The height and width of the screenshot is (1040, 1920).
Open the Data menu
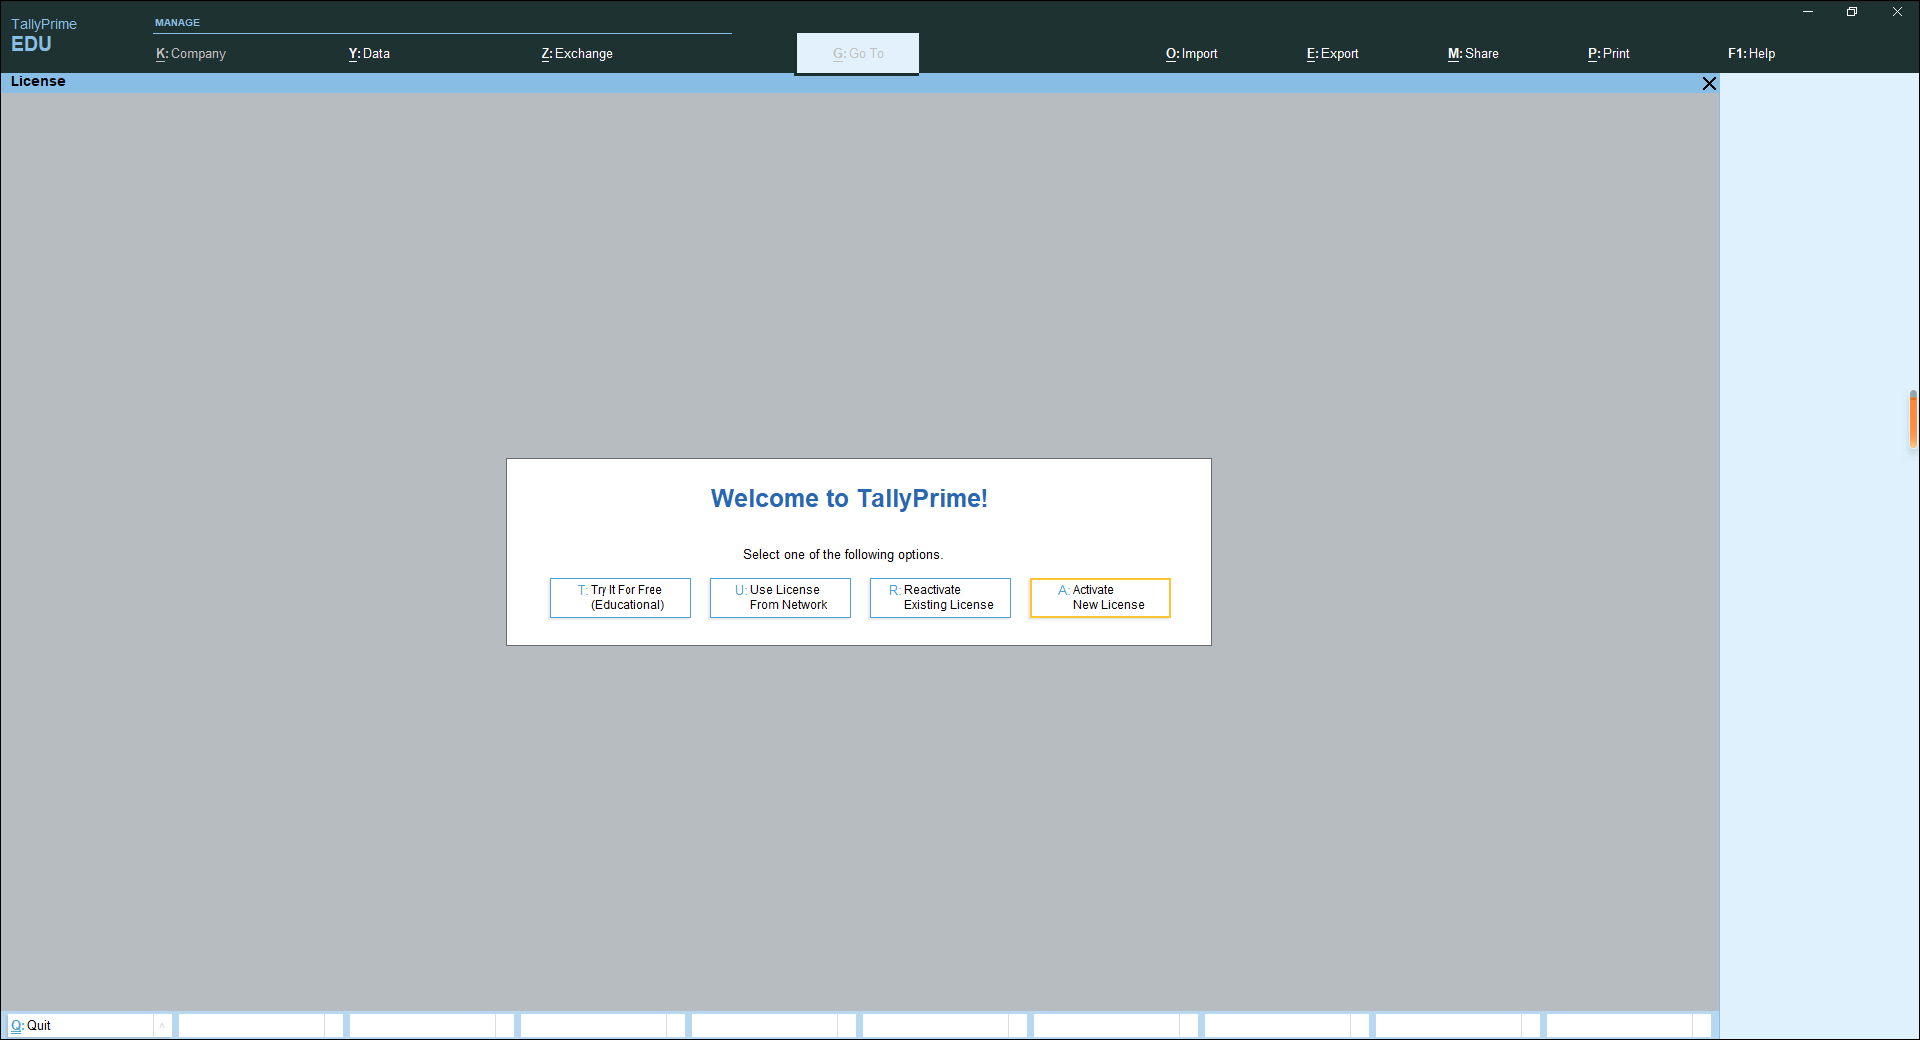coord(369,54)
